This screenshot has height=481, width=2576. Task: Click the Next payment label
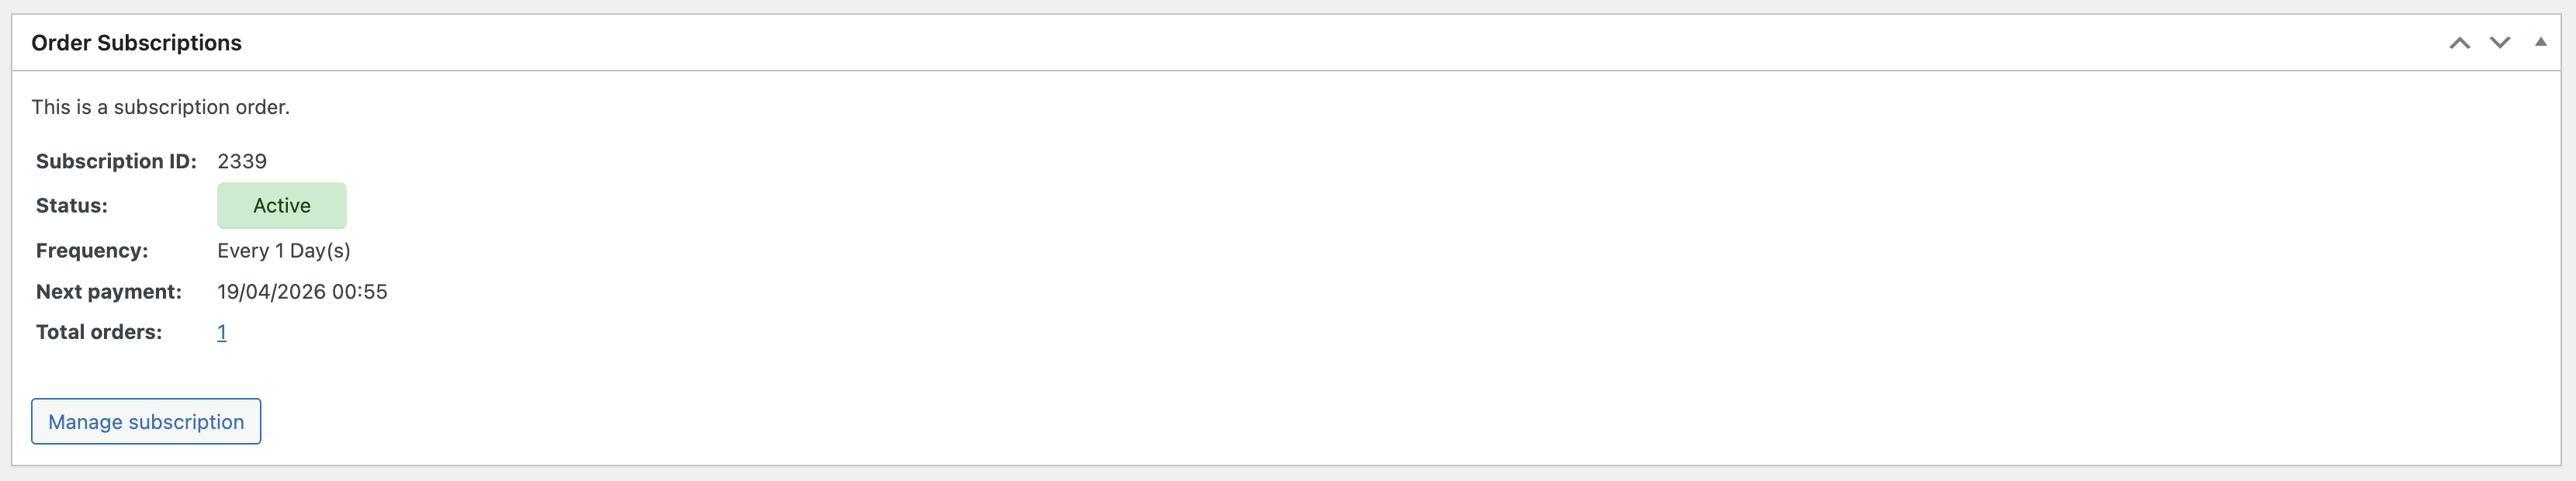(109, 291)
